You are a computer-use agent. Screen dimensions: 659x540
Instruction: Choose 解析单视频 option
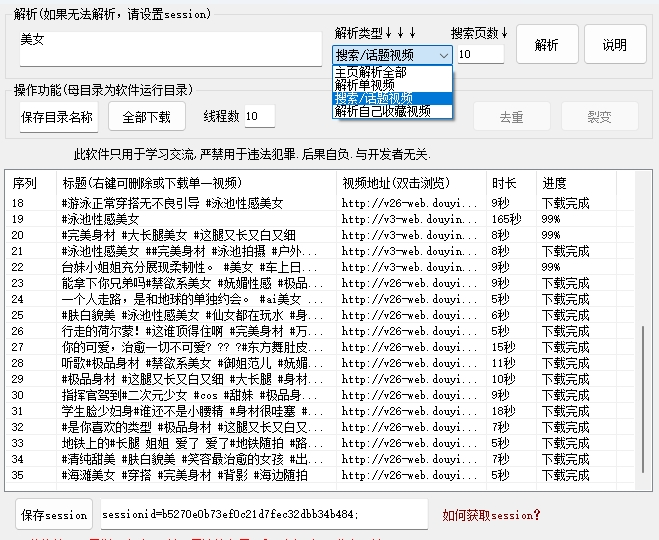point(364,86)
